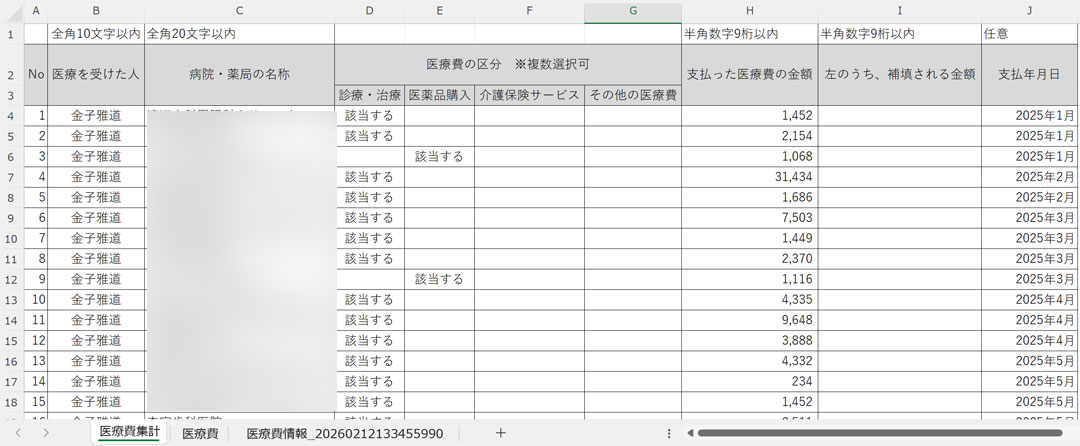Screen dimensions: 1080x446
Task: Click the next sheet navigation arrow
Action: pyautogui.click(x=46, y=433)
